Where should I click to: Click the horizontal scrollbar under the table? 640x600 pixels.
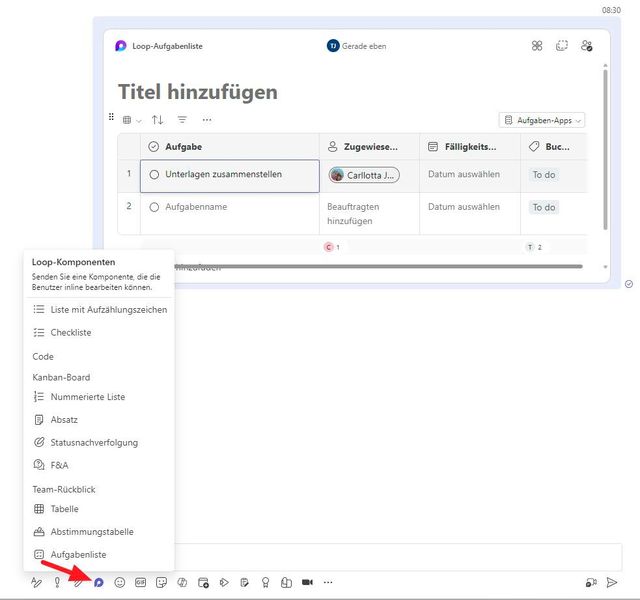(378, 267)
